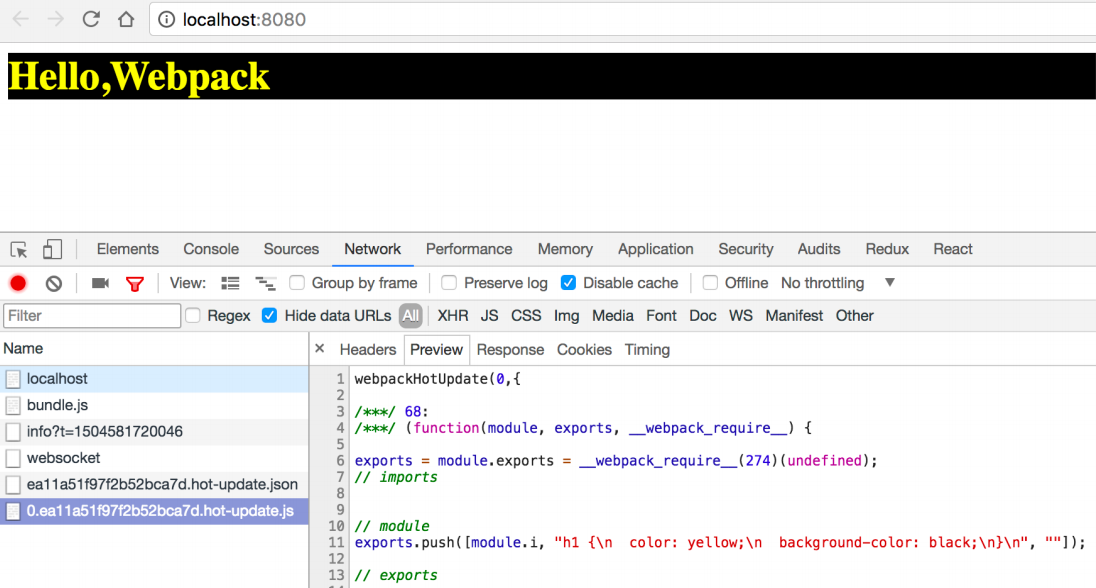Open the Audits panel tab
The image size is (1096, 588).
[819, 249]
